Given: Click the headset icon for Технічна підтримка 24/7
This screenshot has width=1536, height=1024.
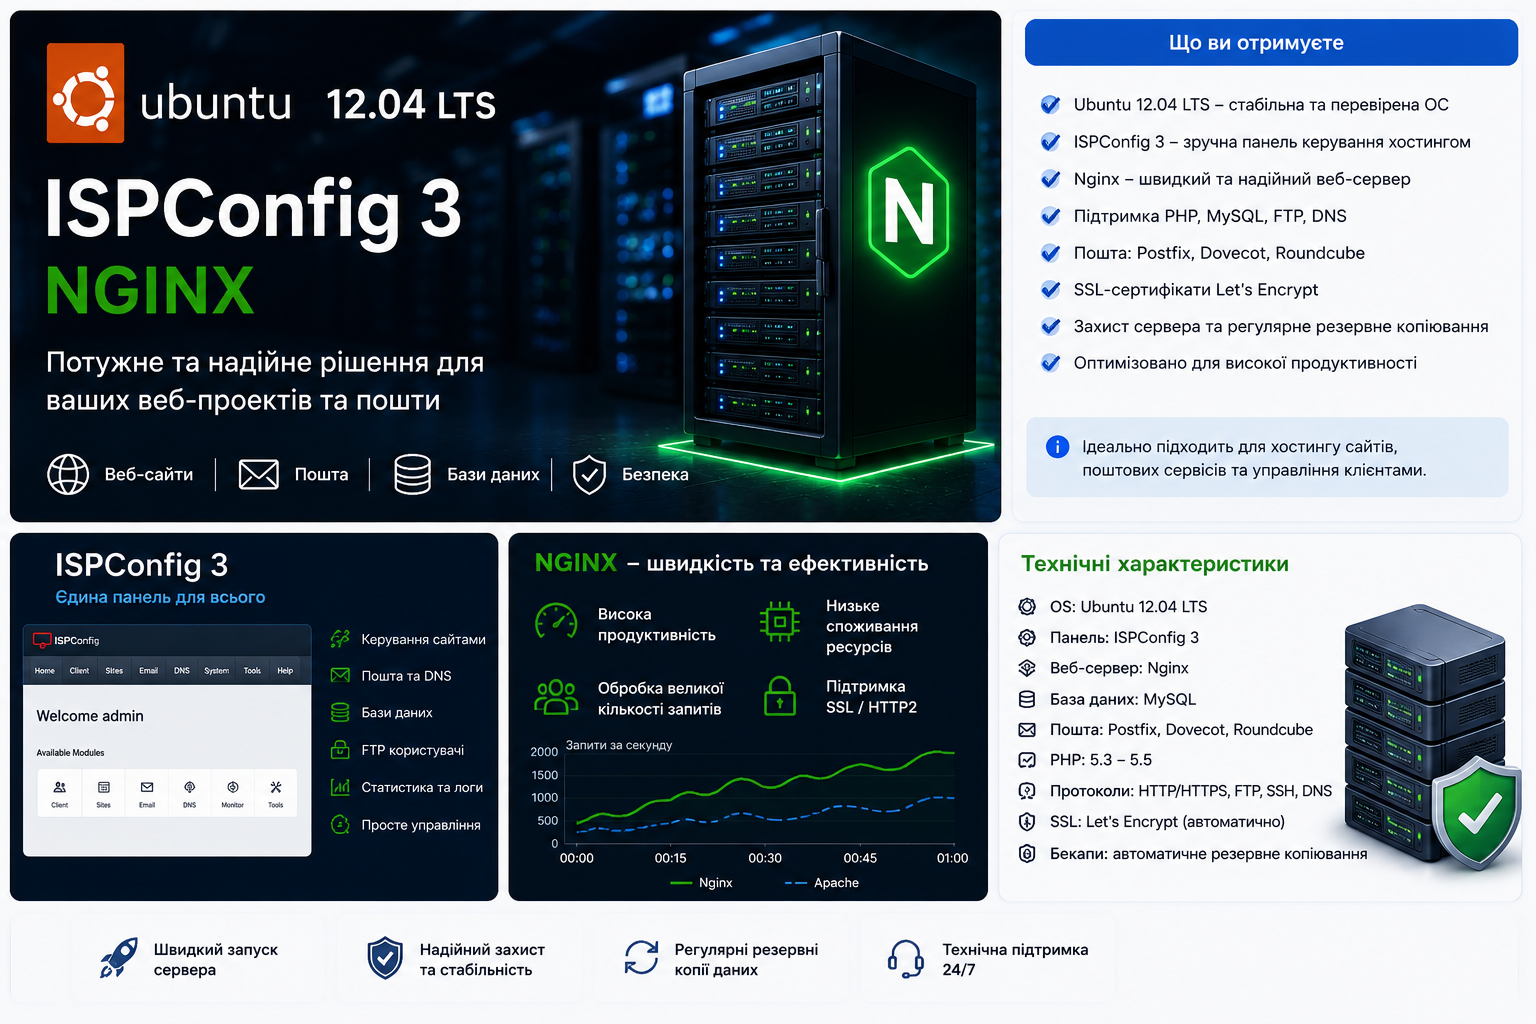Looking at the screenshot, I should 906,958.
